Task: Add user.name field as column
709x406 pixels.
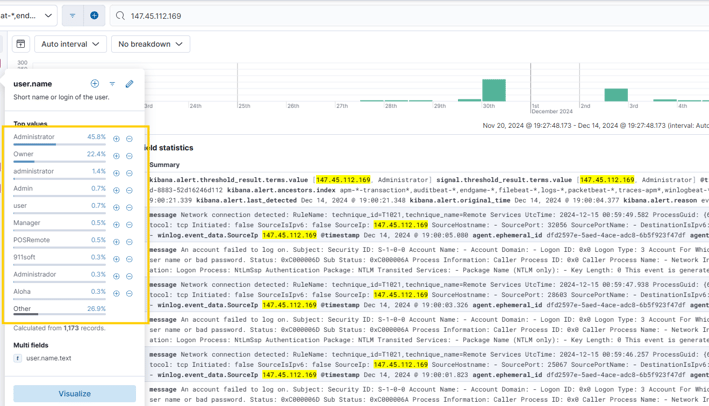Action: [95, 84]
